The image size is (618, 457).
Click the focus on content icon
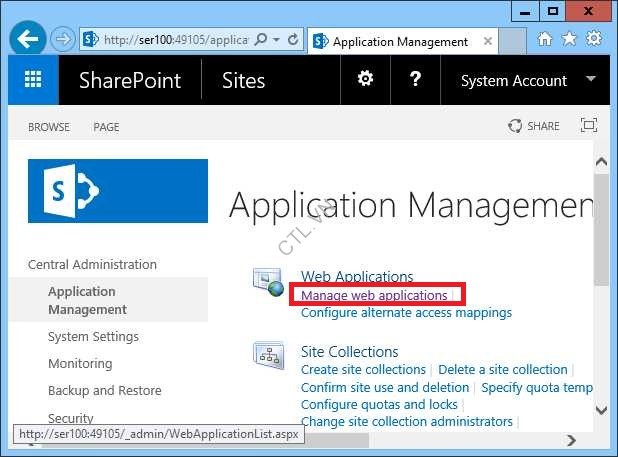(x=589, y=126)
